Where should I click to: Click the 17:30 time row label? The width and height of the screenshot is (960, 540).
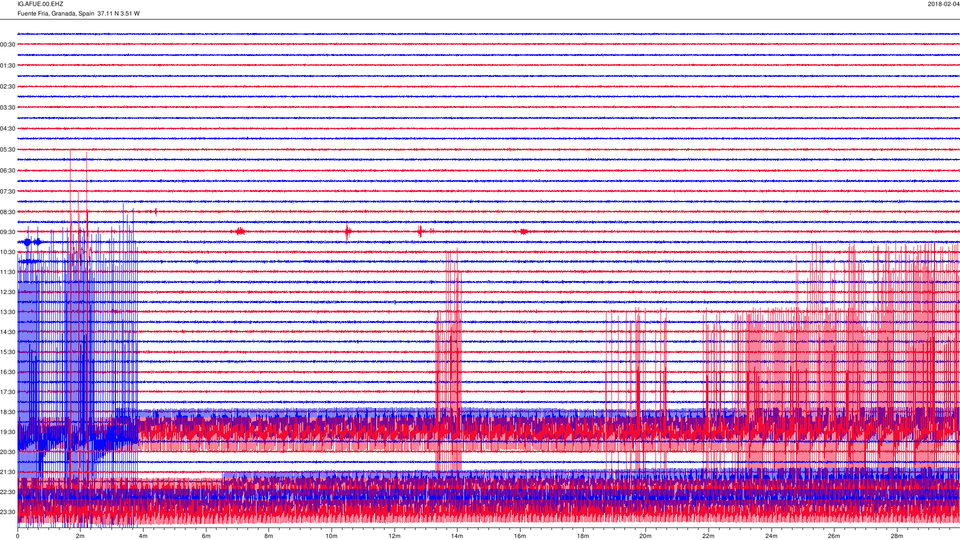[8, 392]
